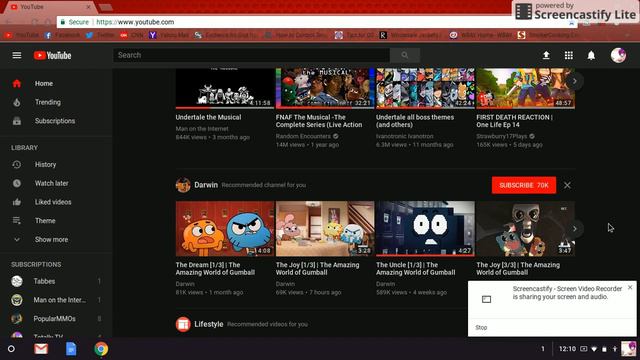Open the Lifestyle section icon
Screen dimensions: 640x360
click(183, 324)
